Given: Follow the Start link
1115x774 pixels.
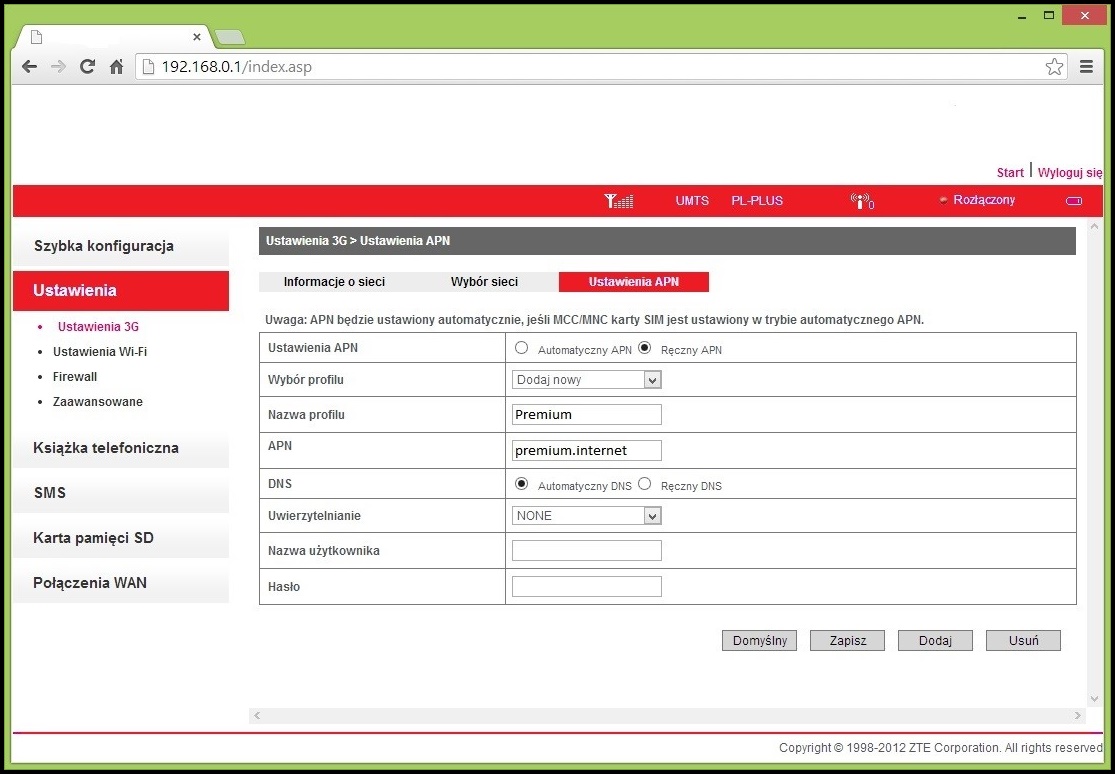Looking at the screenshot, I should pyautogui.click(x=1010, y=173).
